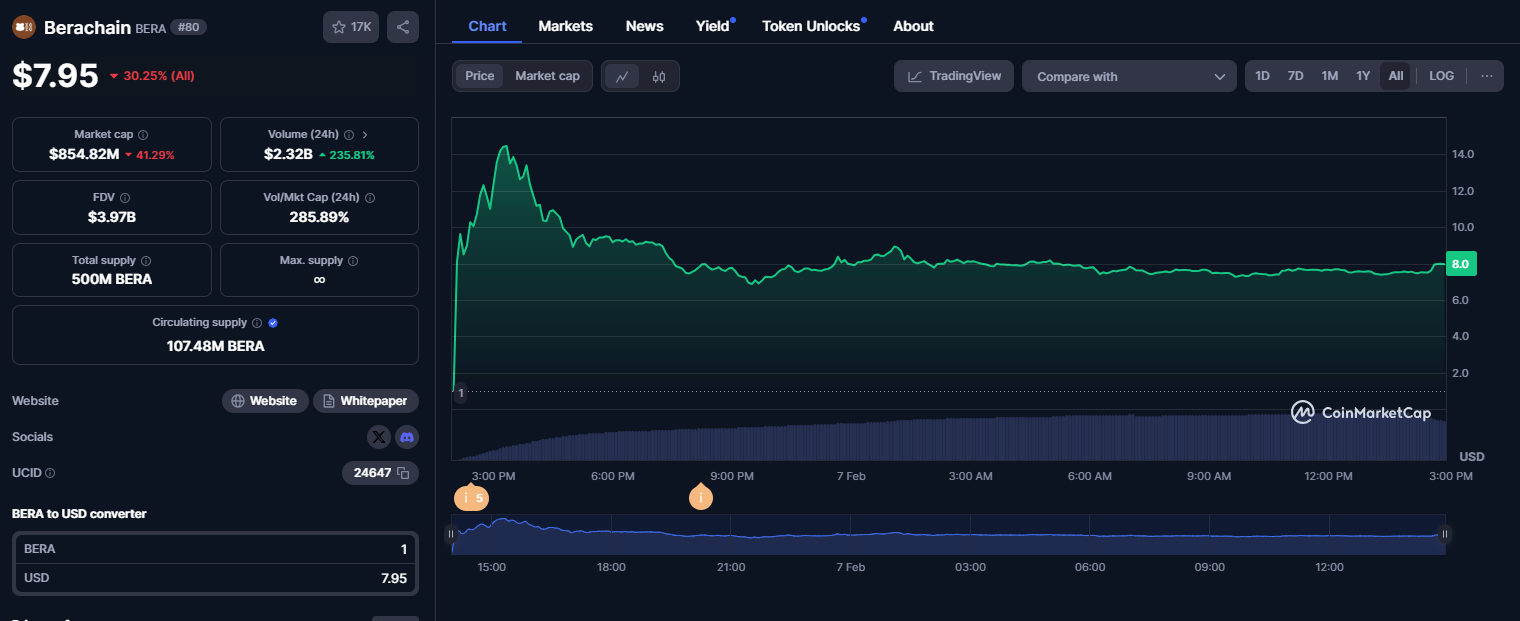
Task: Select the 1D time range
Action: pos(1263,76)
